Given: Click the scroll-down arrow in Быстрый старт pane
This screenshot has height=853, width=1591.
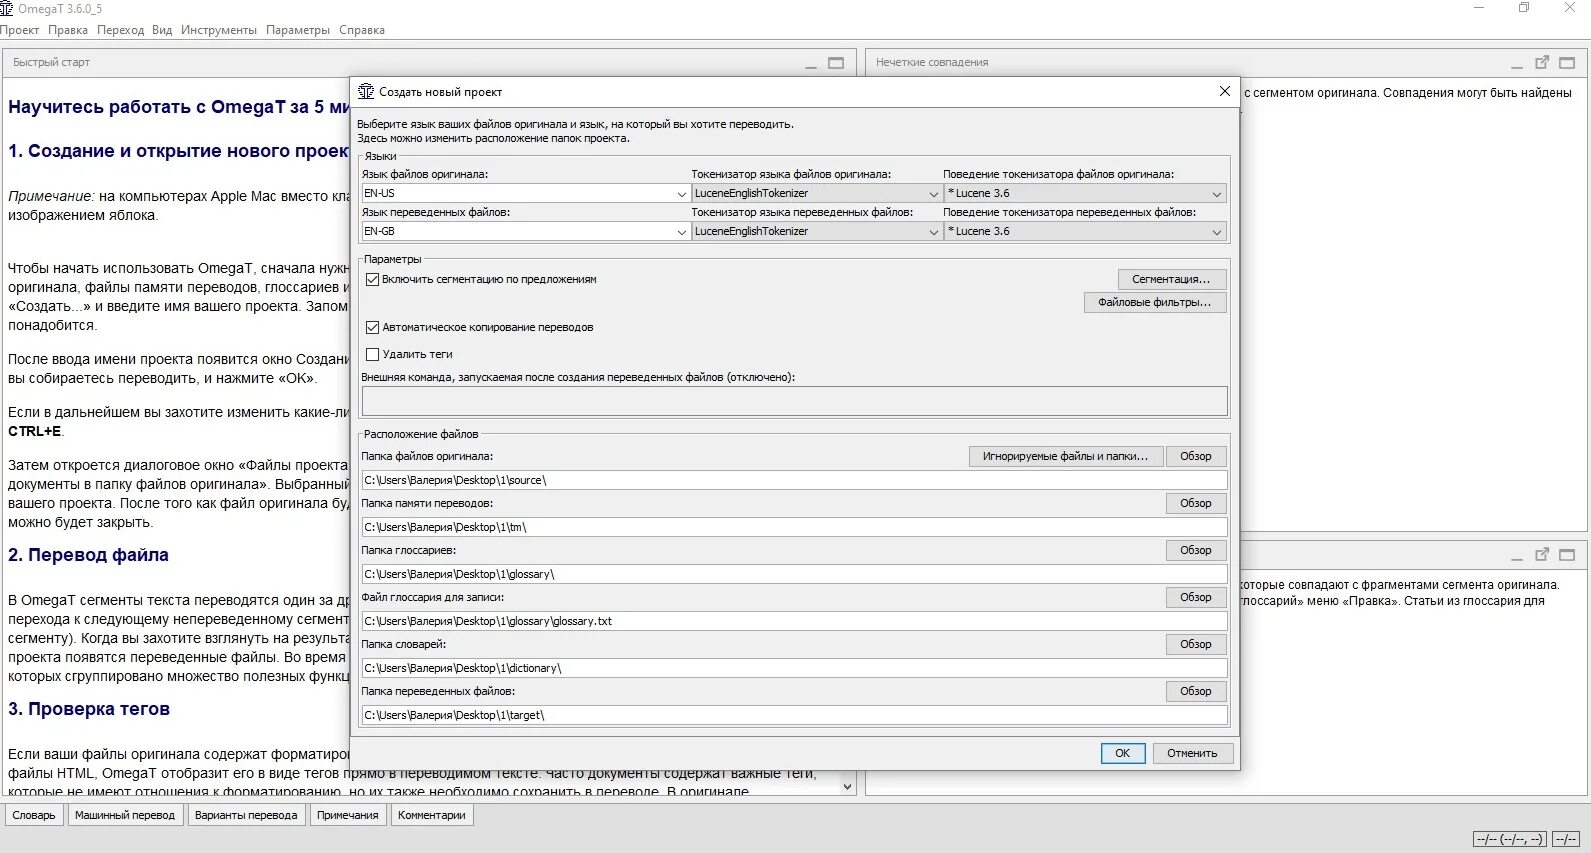Looking at the screenshot, I should coord(847,786).
